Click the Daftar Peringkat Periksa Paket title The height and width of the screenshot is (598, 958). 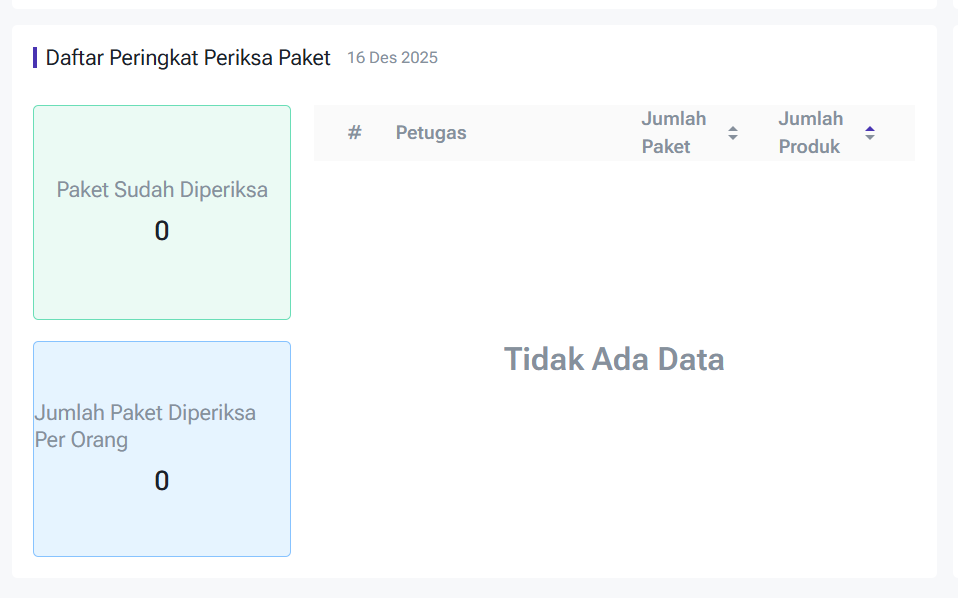(x=188, y=58)
